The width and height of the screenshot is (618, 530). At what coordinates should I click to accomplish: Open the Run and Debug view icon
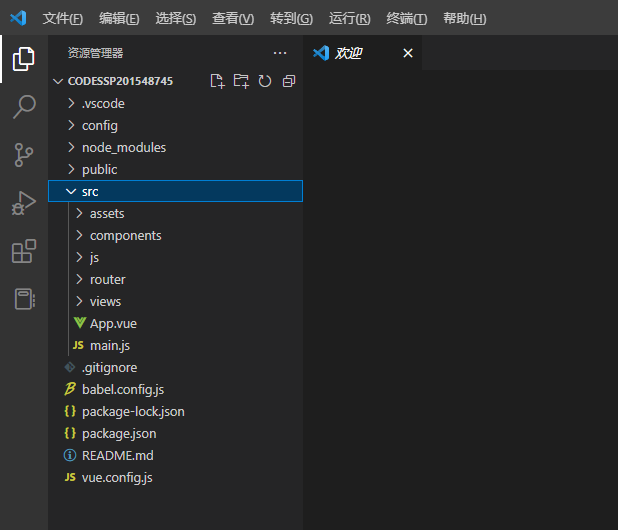(x=24, y=203)
